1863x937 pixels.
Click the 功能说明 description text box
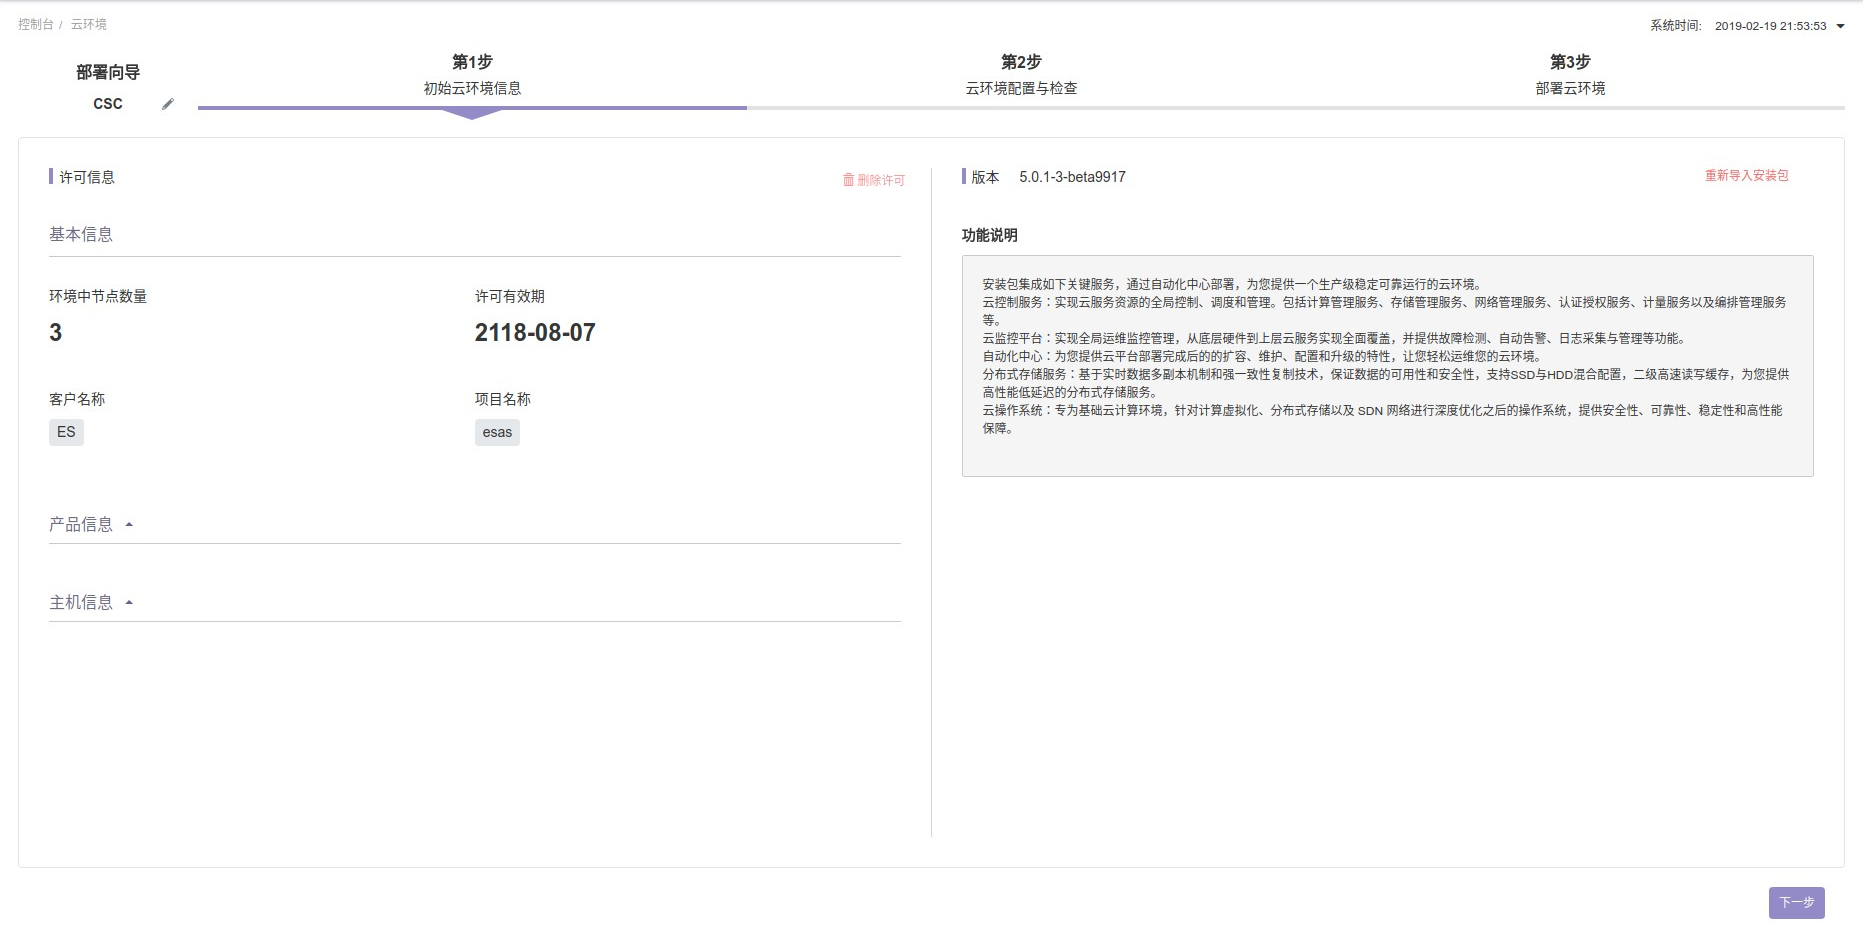(1387, 366)
